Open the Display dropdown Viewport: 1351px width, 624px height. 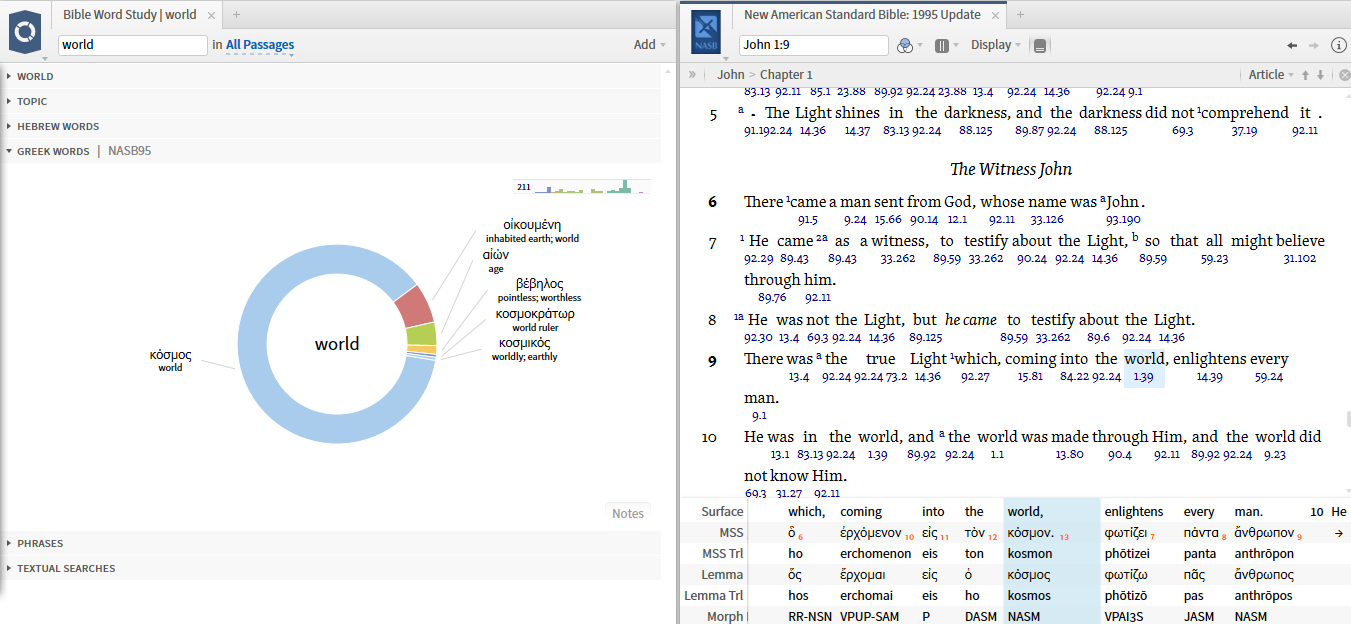click(x=996, y=45)
